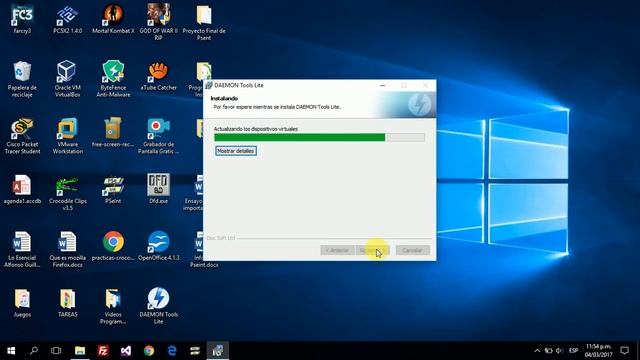Open File Explorer from the taskbar
640x360 pixels.
tap(80, 350)
